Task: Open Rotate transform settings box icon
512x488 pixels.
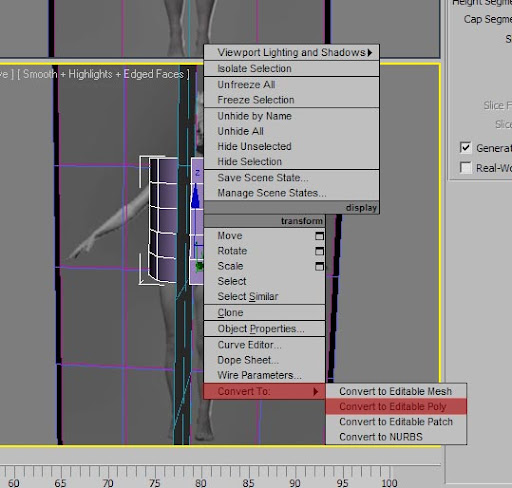Action: point(319,251)
